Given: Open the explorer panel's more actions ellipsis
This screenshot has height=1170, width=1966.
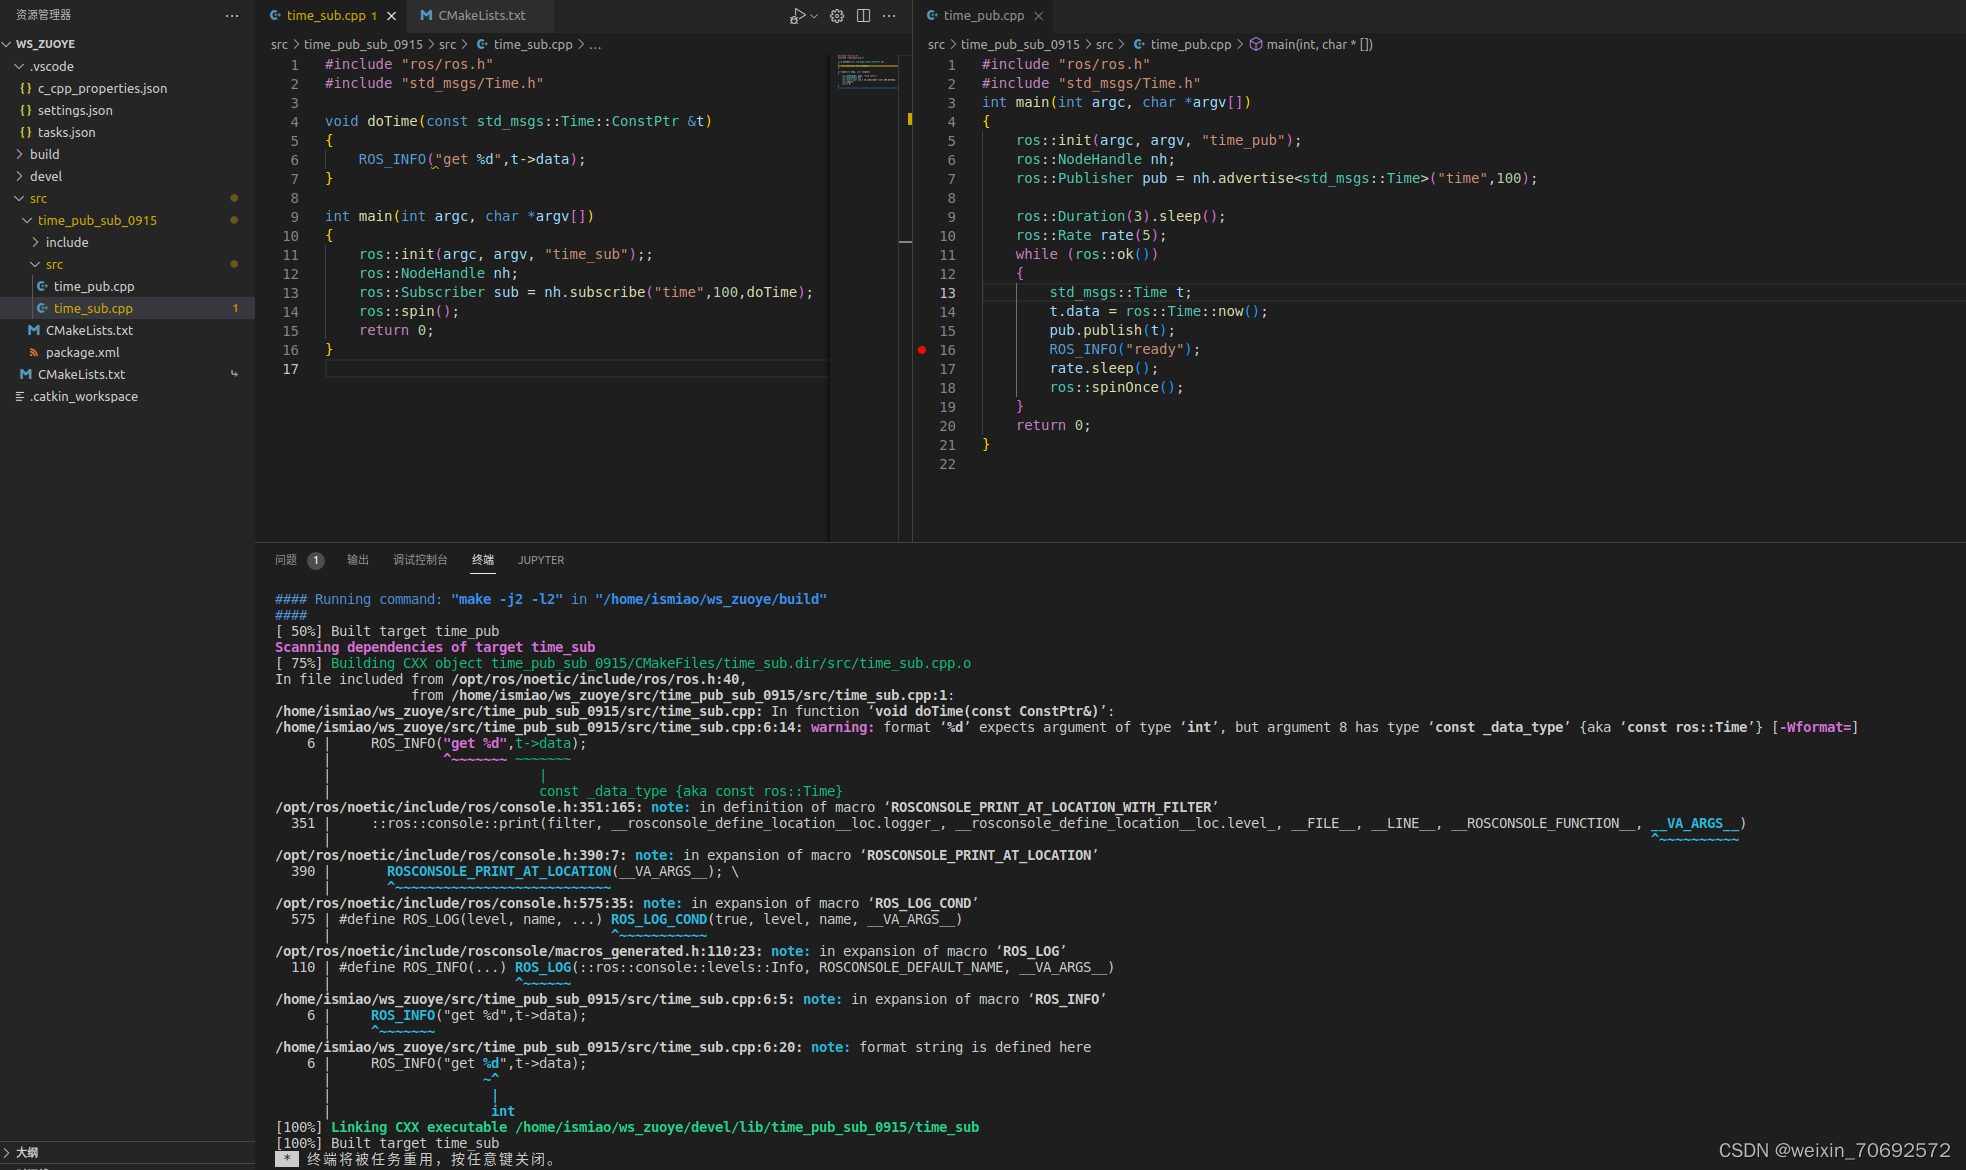Looking at the screenshot, I should tap(232, 15).
